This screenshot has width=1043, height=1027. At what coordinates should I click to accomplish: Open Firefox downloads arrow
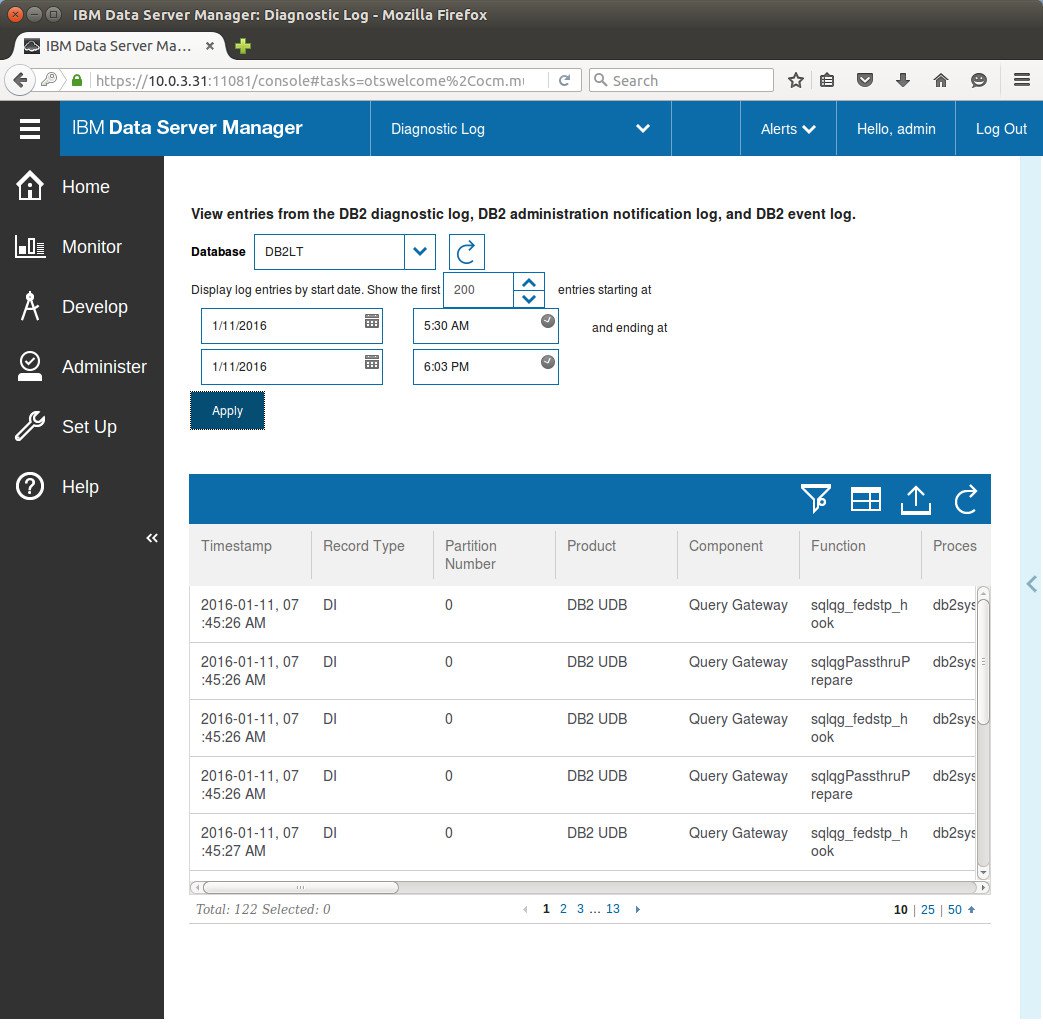(x=902, y=80)
